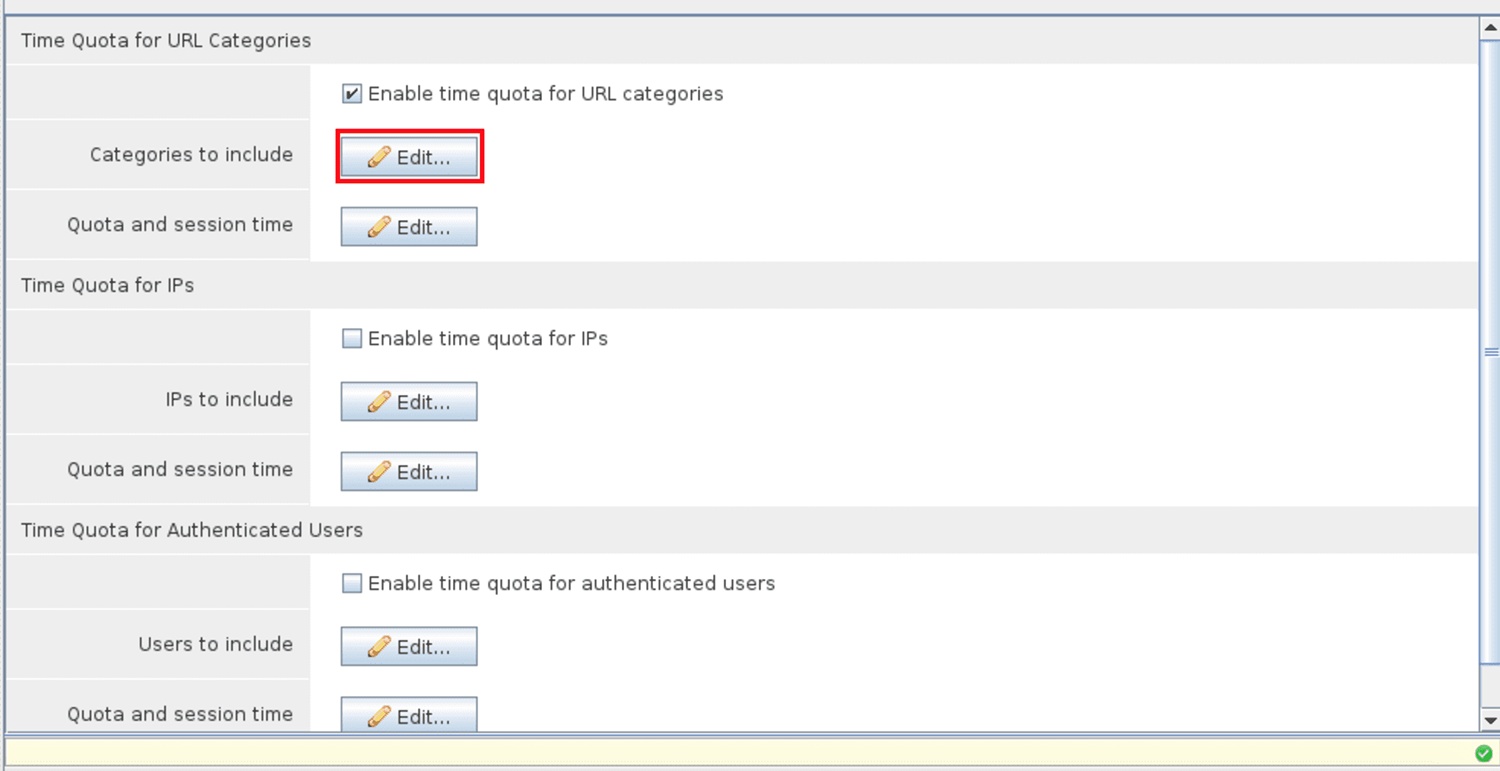Viewport: 1500px width, 771px height.
Task: Disable time quota for URL categories
Action: point(352,94)
